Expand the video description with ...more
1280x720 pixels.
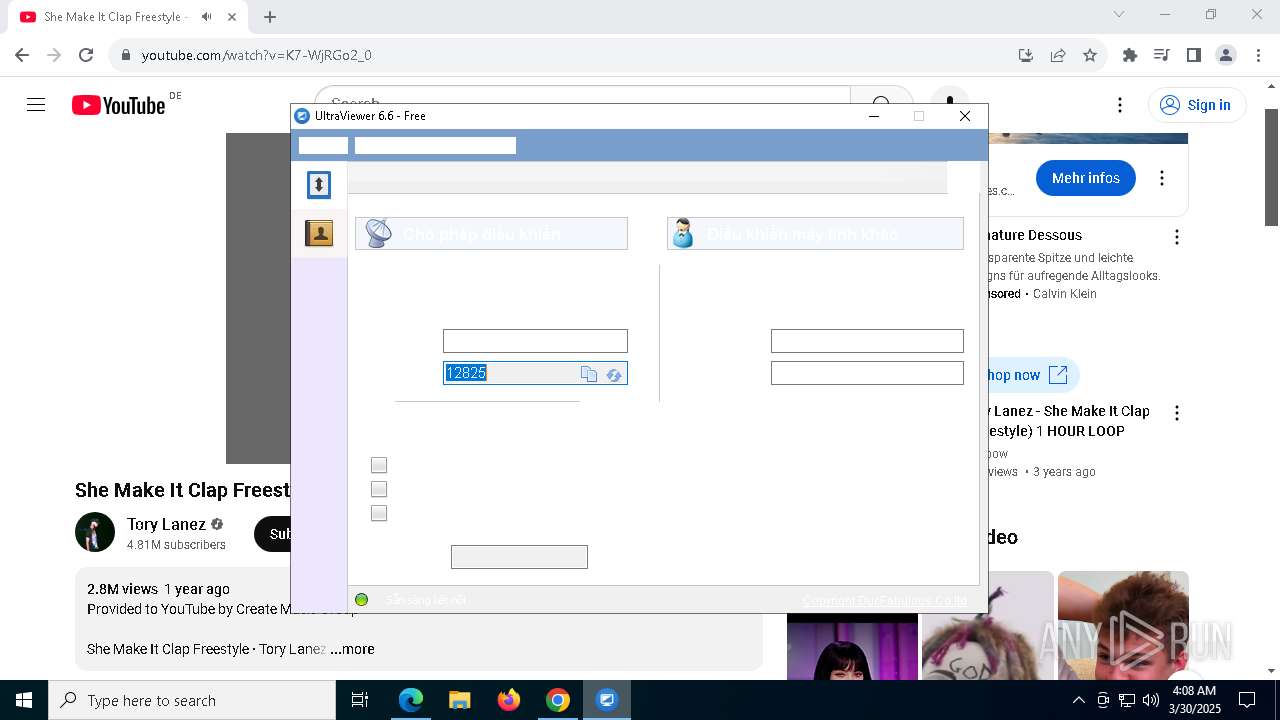352,649
